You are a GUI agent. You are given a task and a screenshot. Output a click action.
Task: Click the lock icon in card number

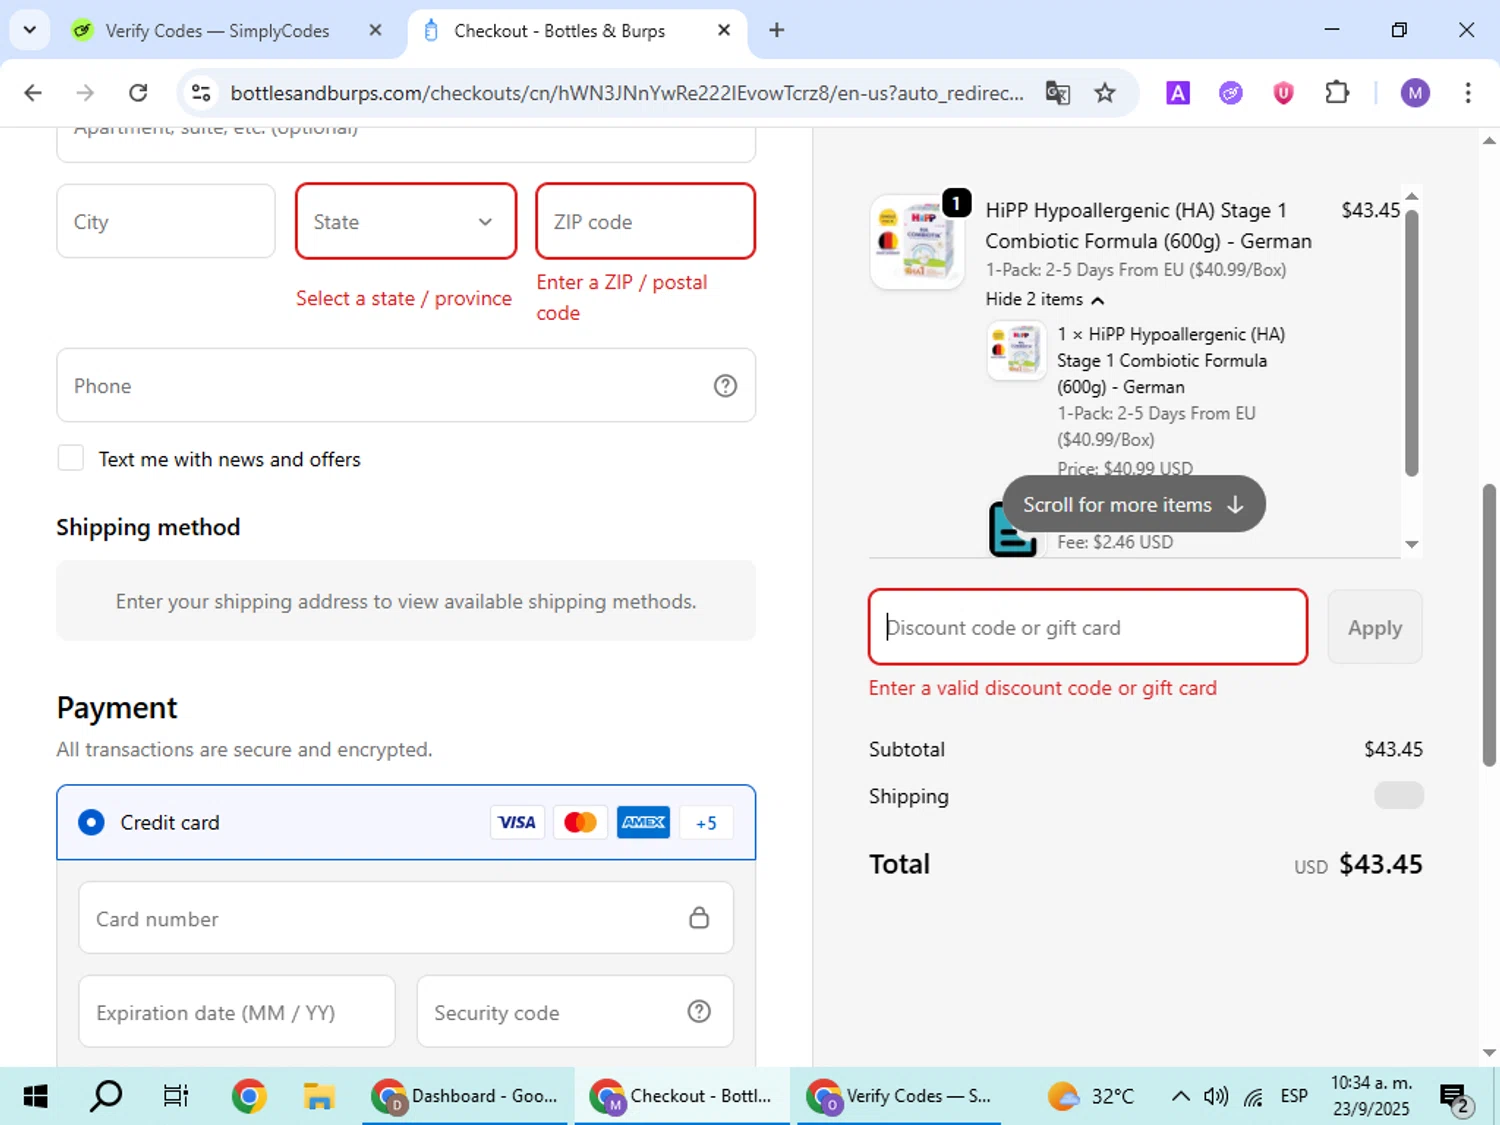tap(699, 917)
